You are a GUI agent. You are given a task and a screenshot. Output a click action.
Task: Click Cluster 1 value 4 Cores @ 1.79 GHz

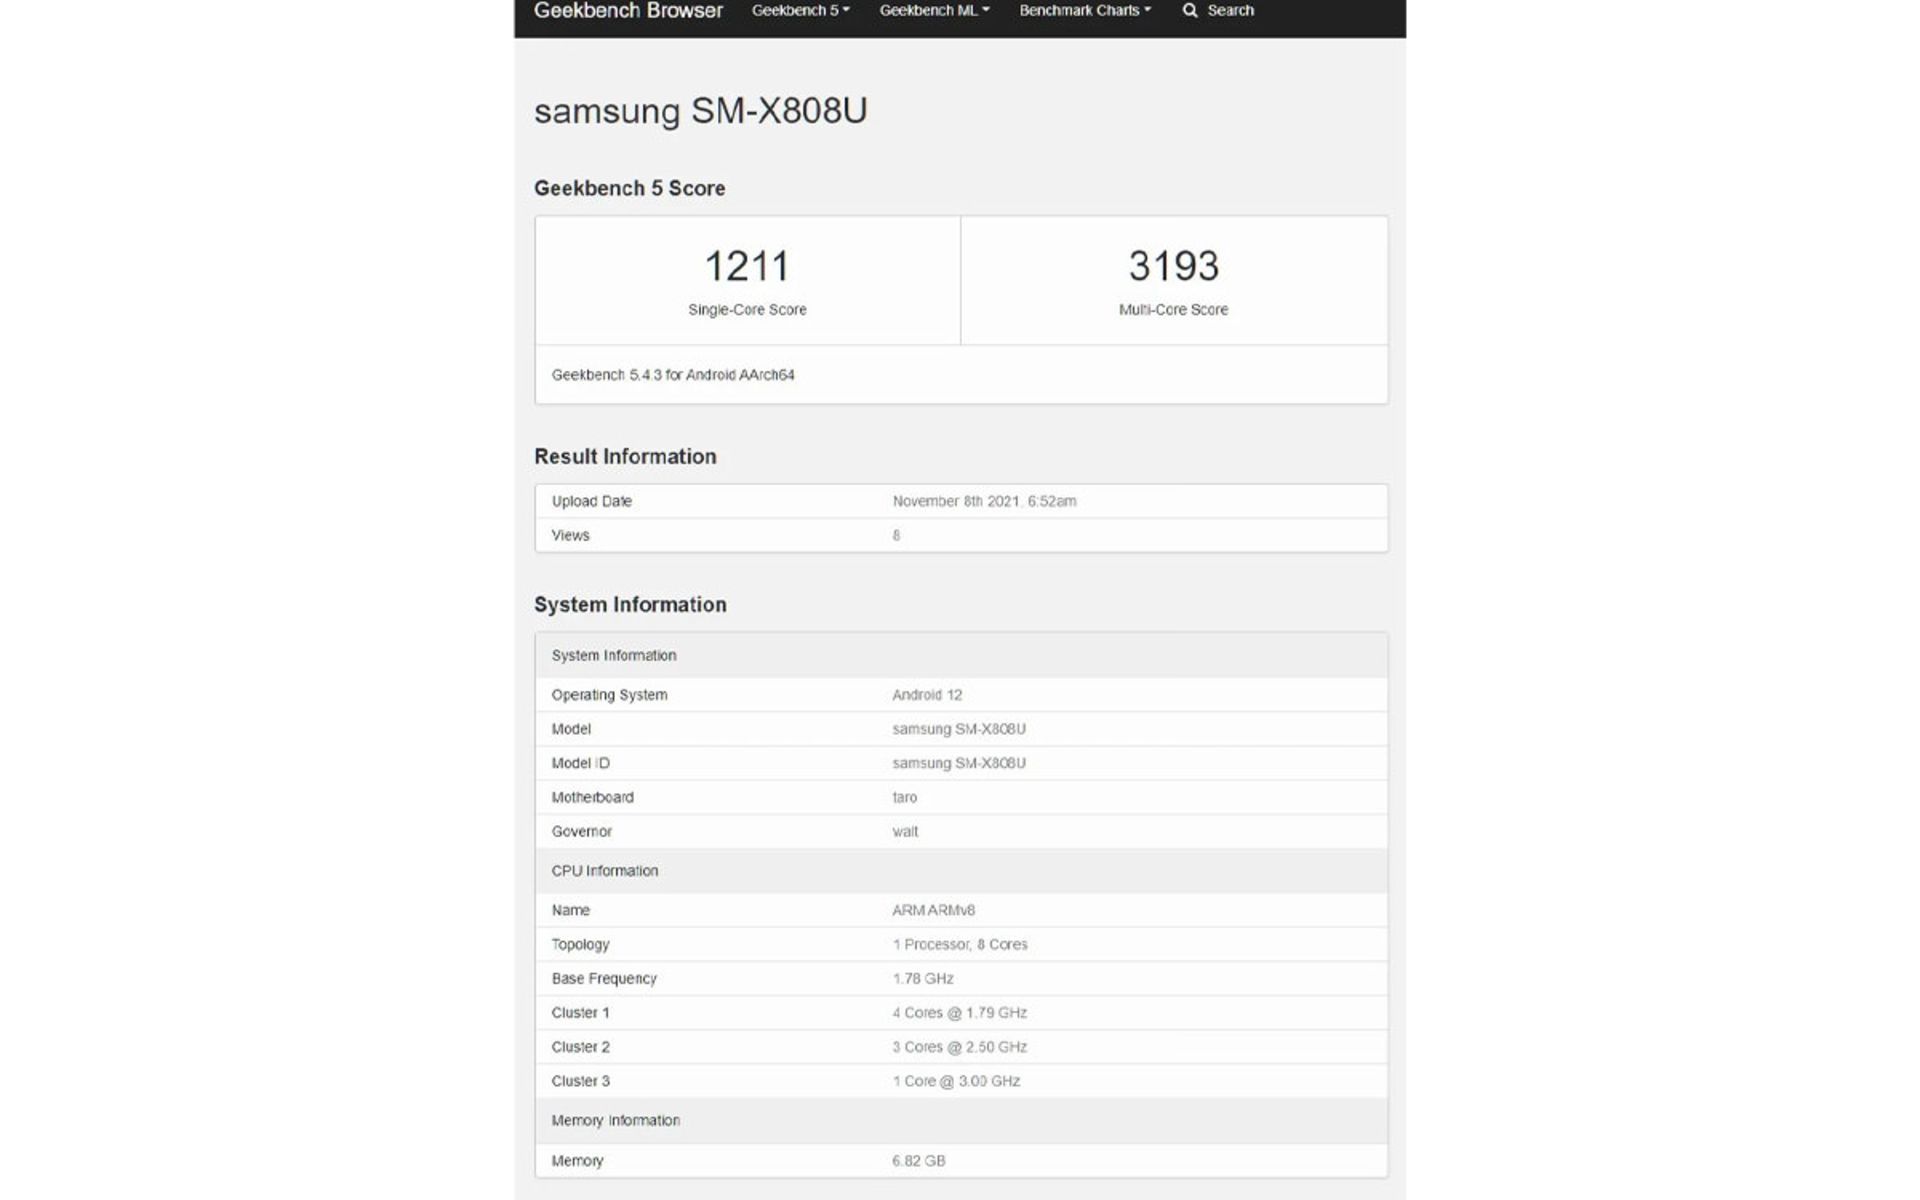960,1012
